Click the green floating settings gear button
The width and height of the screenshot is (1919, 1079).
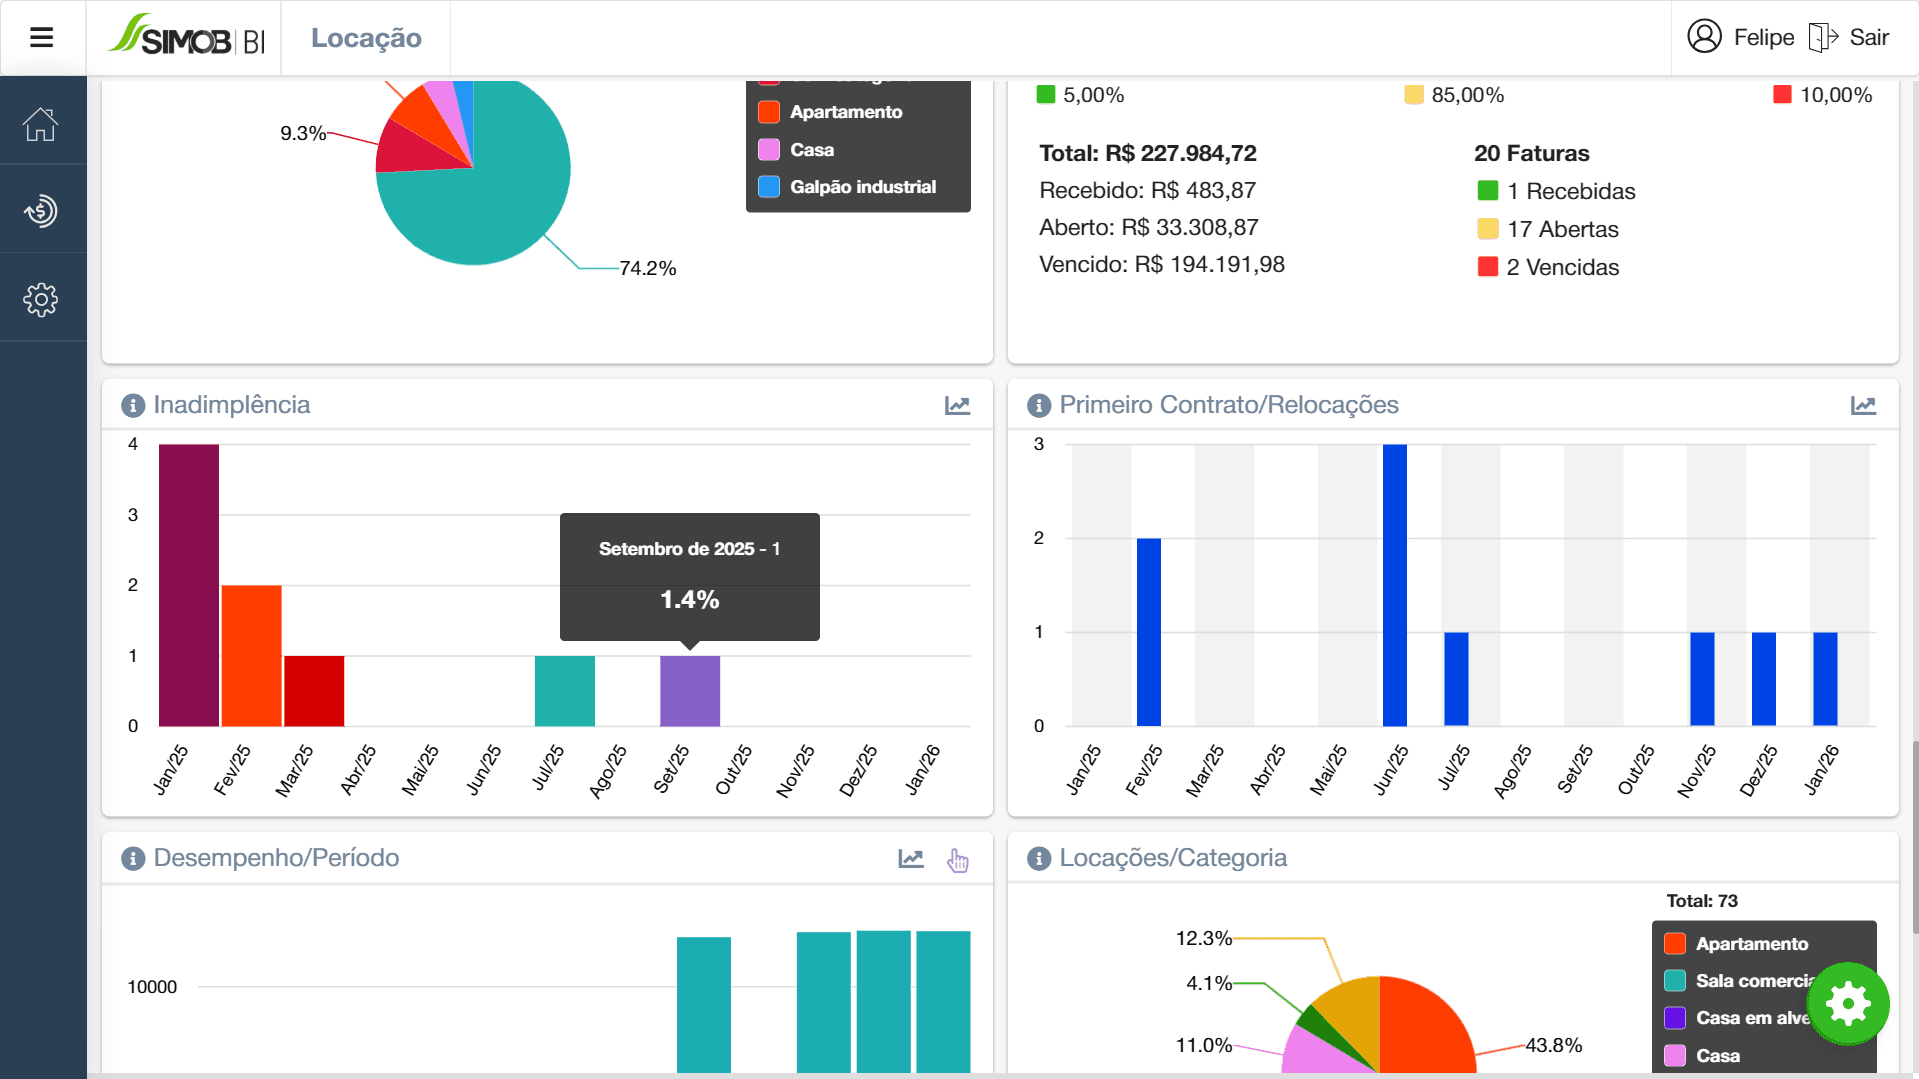(1848, 1003)
